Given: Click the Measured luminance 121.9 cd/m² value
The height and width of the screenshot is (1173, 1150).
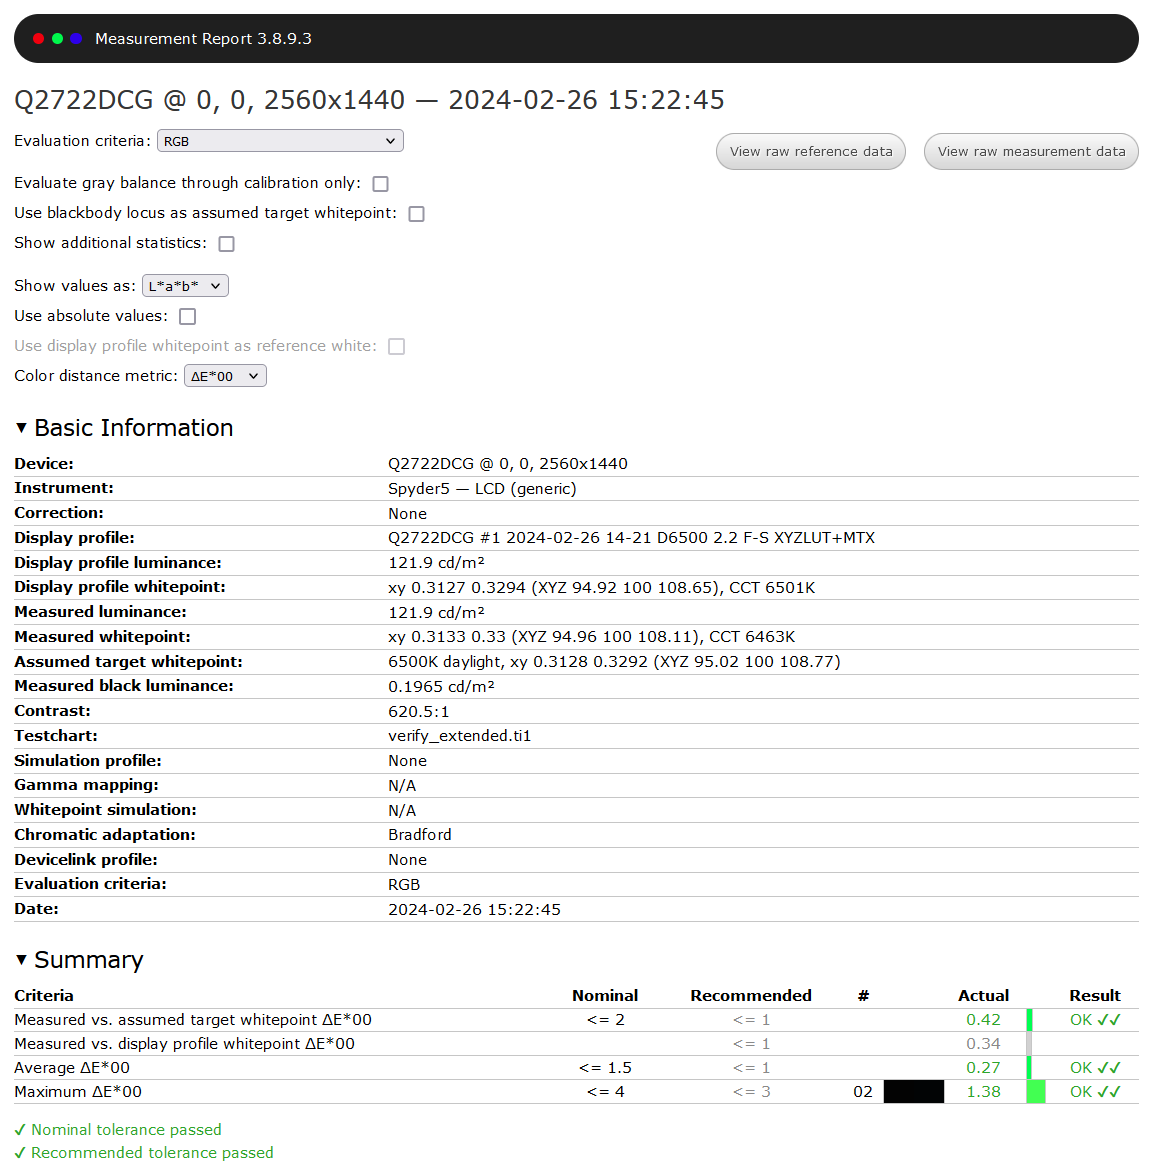Looking at the screenshot, I should pyautogui.click(x=436, y=612).
